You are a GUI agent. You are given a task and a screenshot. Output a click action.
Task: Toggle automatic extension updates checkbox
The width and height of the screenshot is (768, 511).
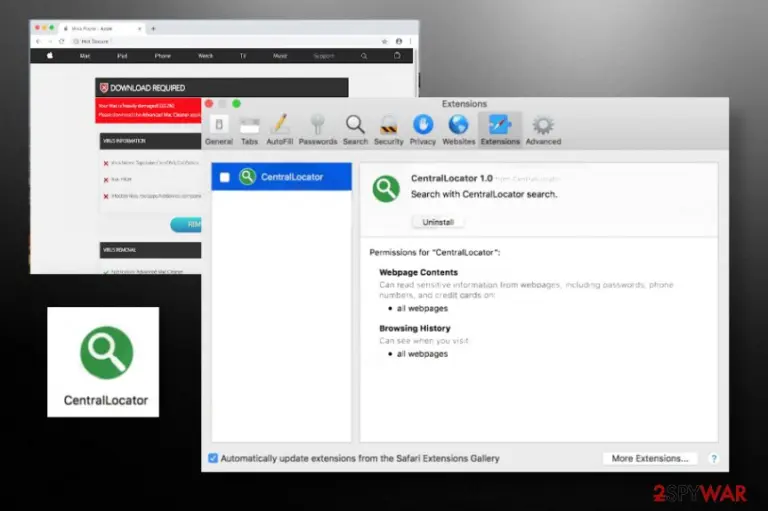click(x=213, y=458)
